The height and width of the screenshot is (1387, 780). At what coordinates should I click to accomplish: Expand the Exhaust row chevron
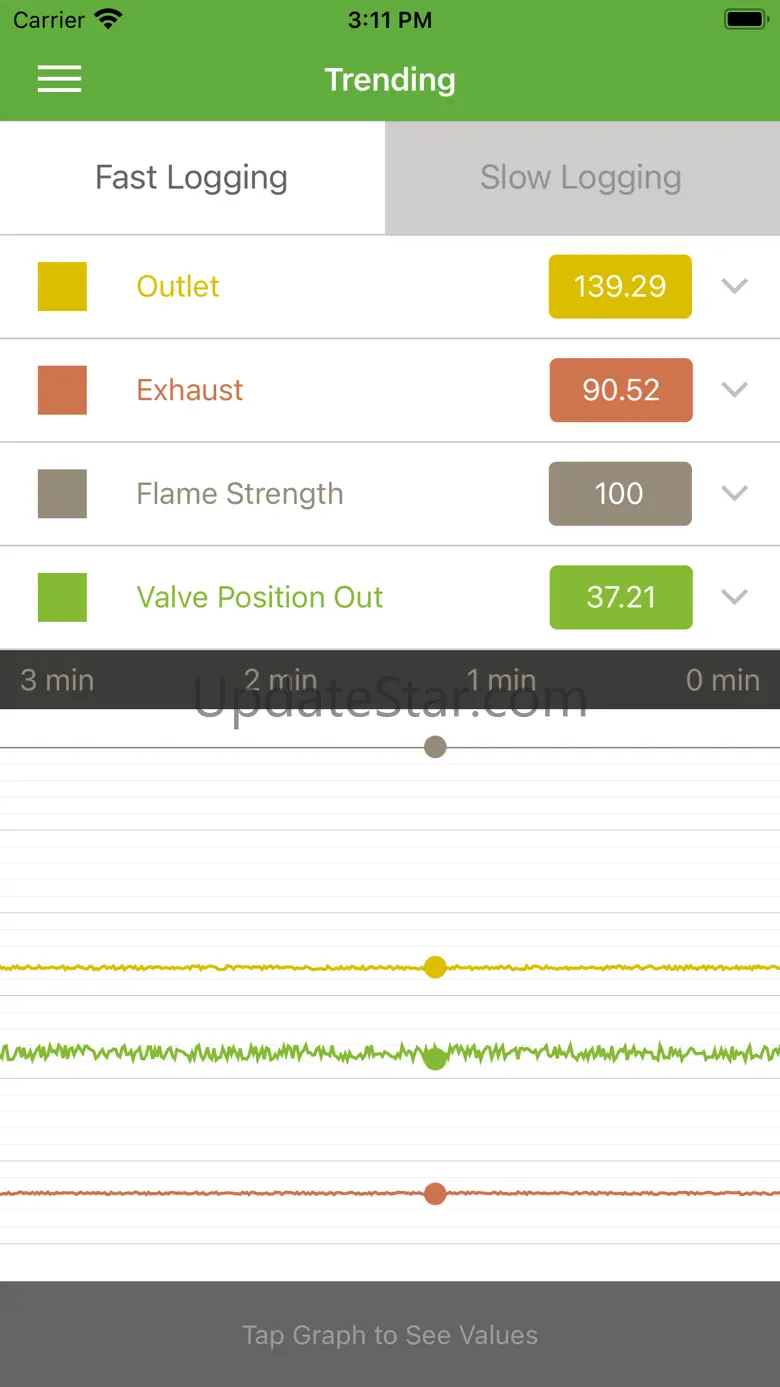[x=735, y=390]
